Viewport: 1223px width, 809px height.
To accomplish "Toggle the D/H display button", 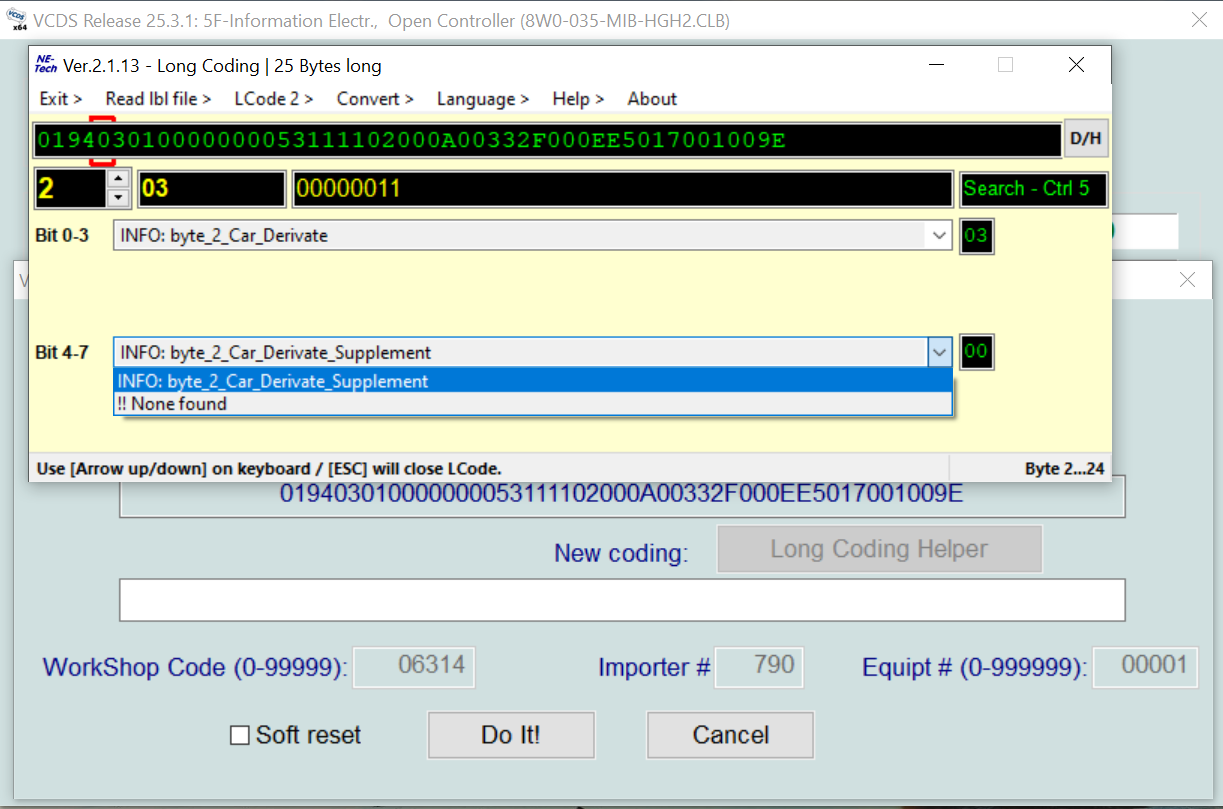I will click(x=1086, y=140).
